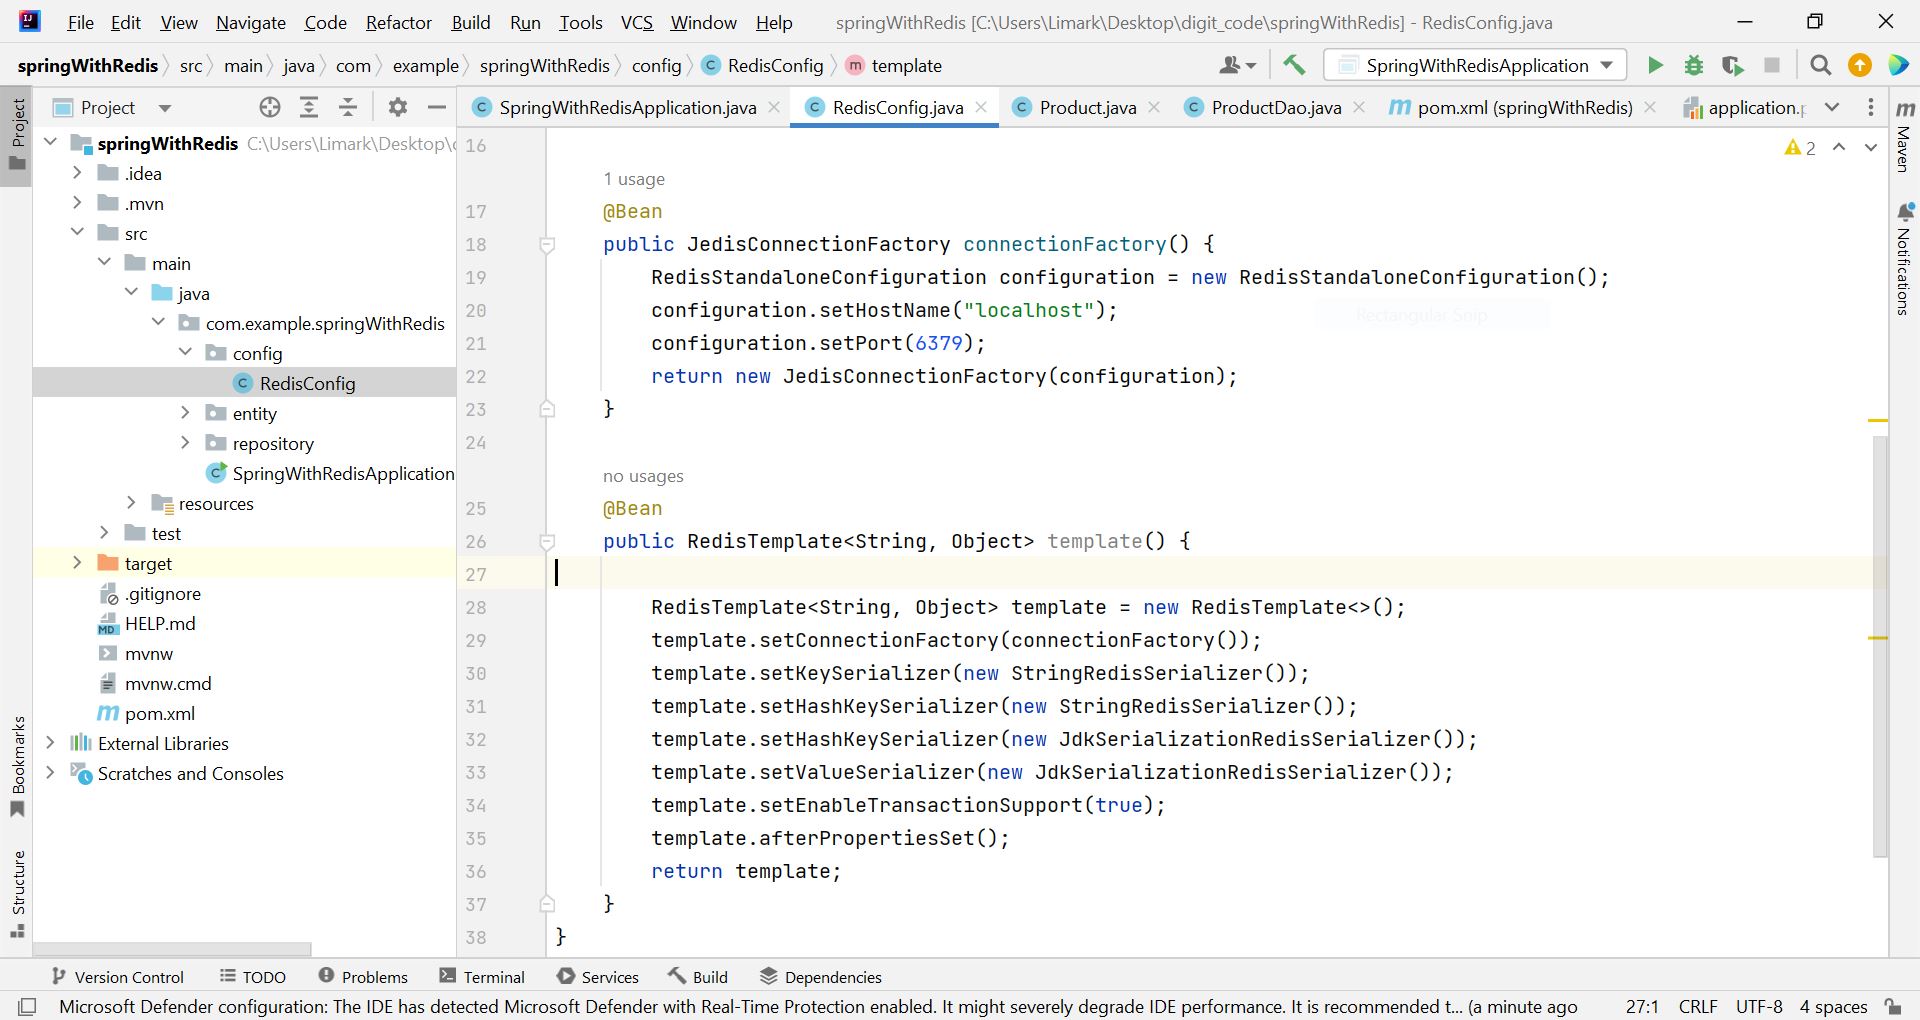Open Search Everywhere magnifier icon
Viewport: 1920px width, 1020px height.
tap(1821, 66)
